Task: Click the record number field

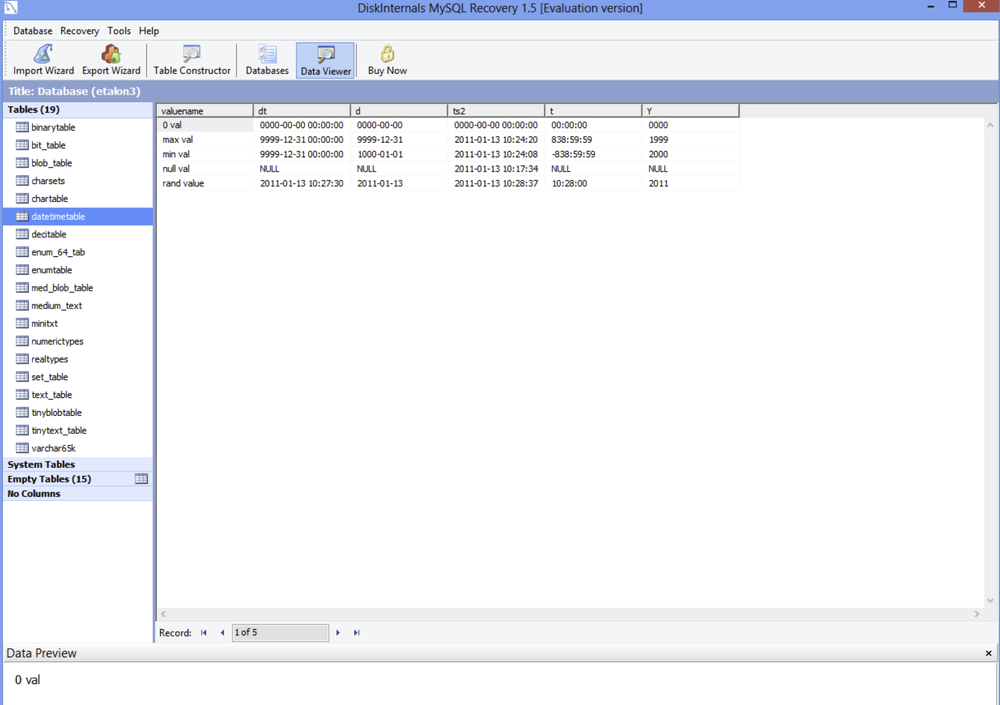Action: click(280, 633)
